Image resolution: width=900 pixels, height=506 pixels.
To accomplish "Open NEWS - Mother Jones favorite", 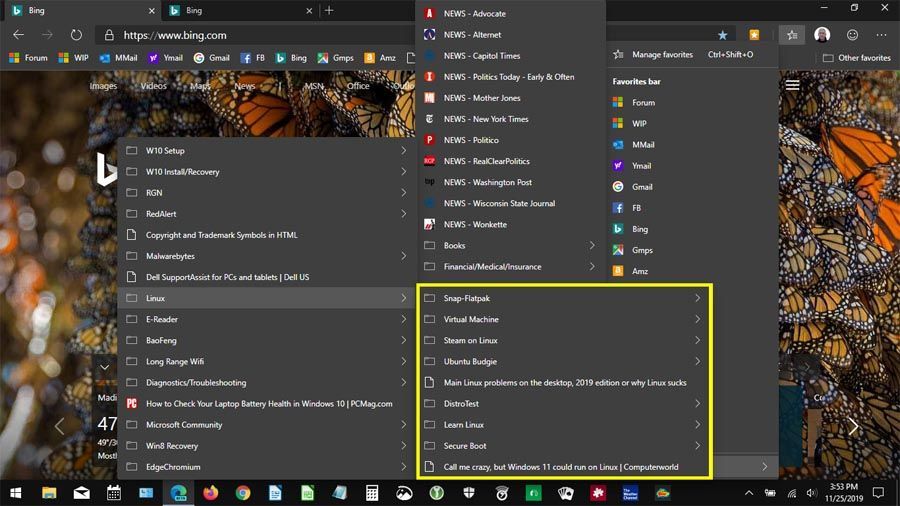I will [x=511, y=98].
